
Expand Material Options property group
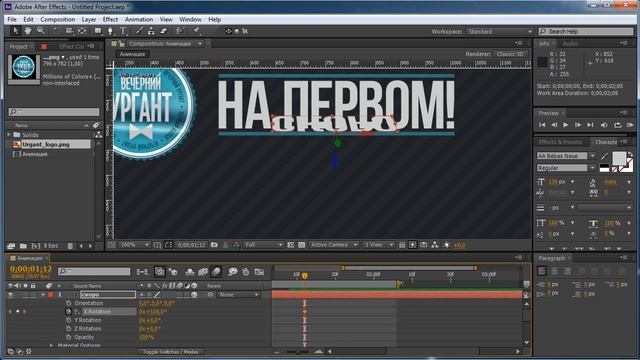click(x=51, y=345)
